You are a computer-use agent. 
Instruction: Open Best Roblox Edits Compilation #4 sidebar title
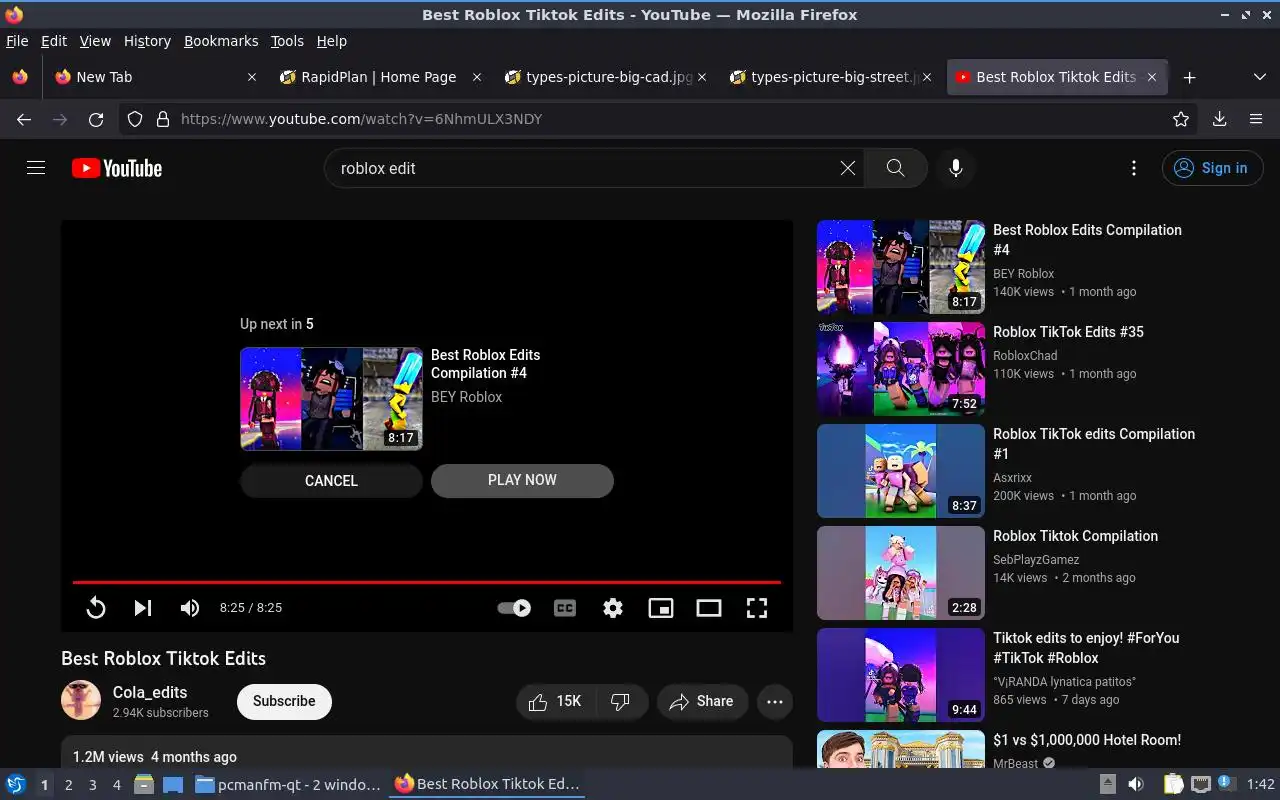[1087, 240]
